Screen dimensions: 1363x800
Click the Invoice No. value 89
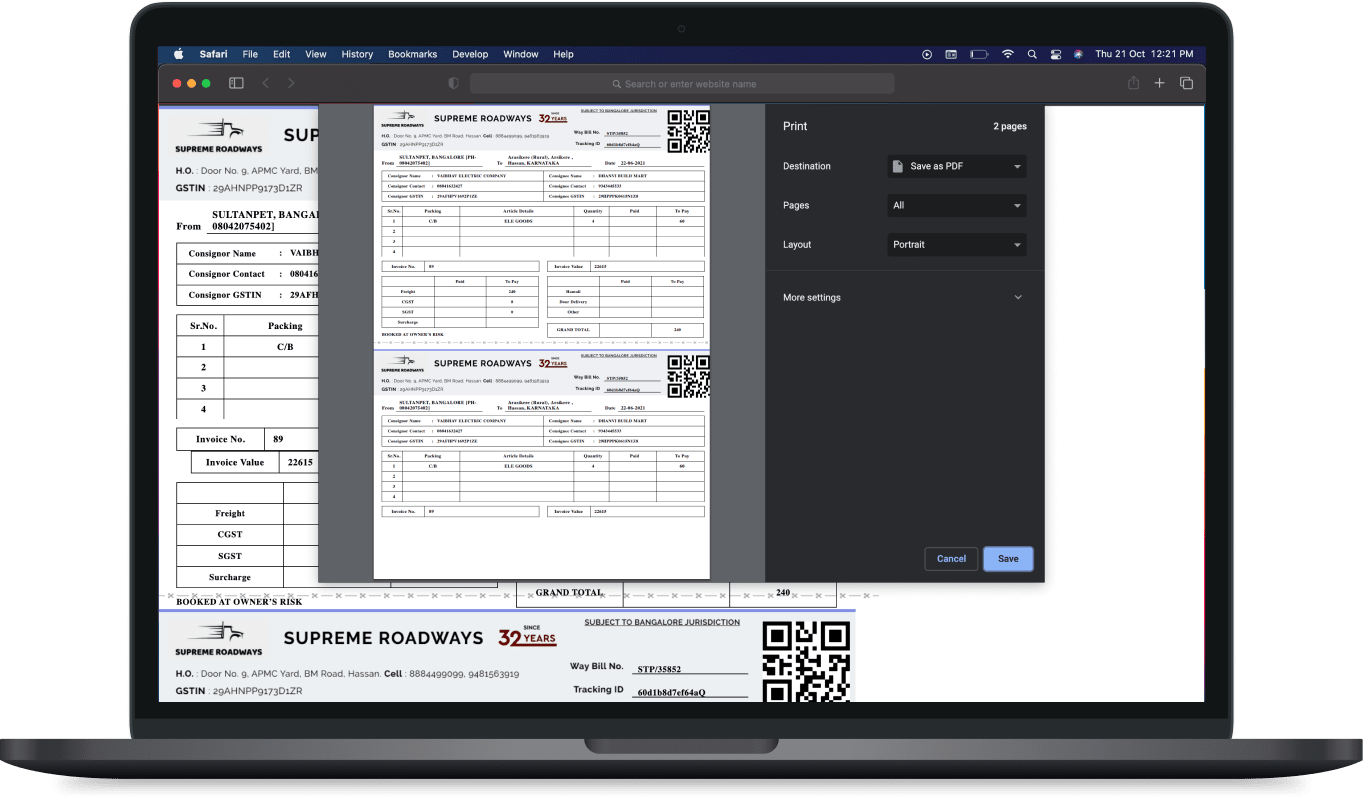(x=278, y=439)
